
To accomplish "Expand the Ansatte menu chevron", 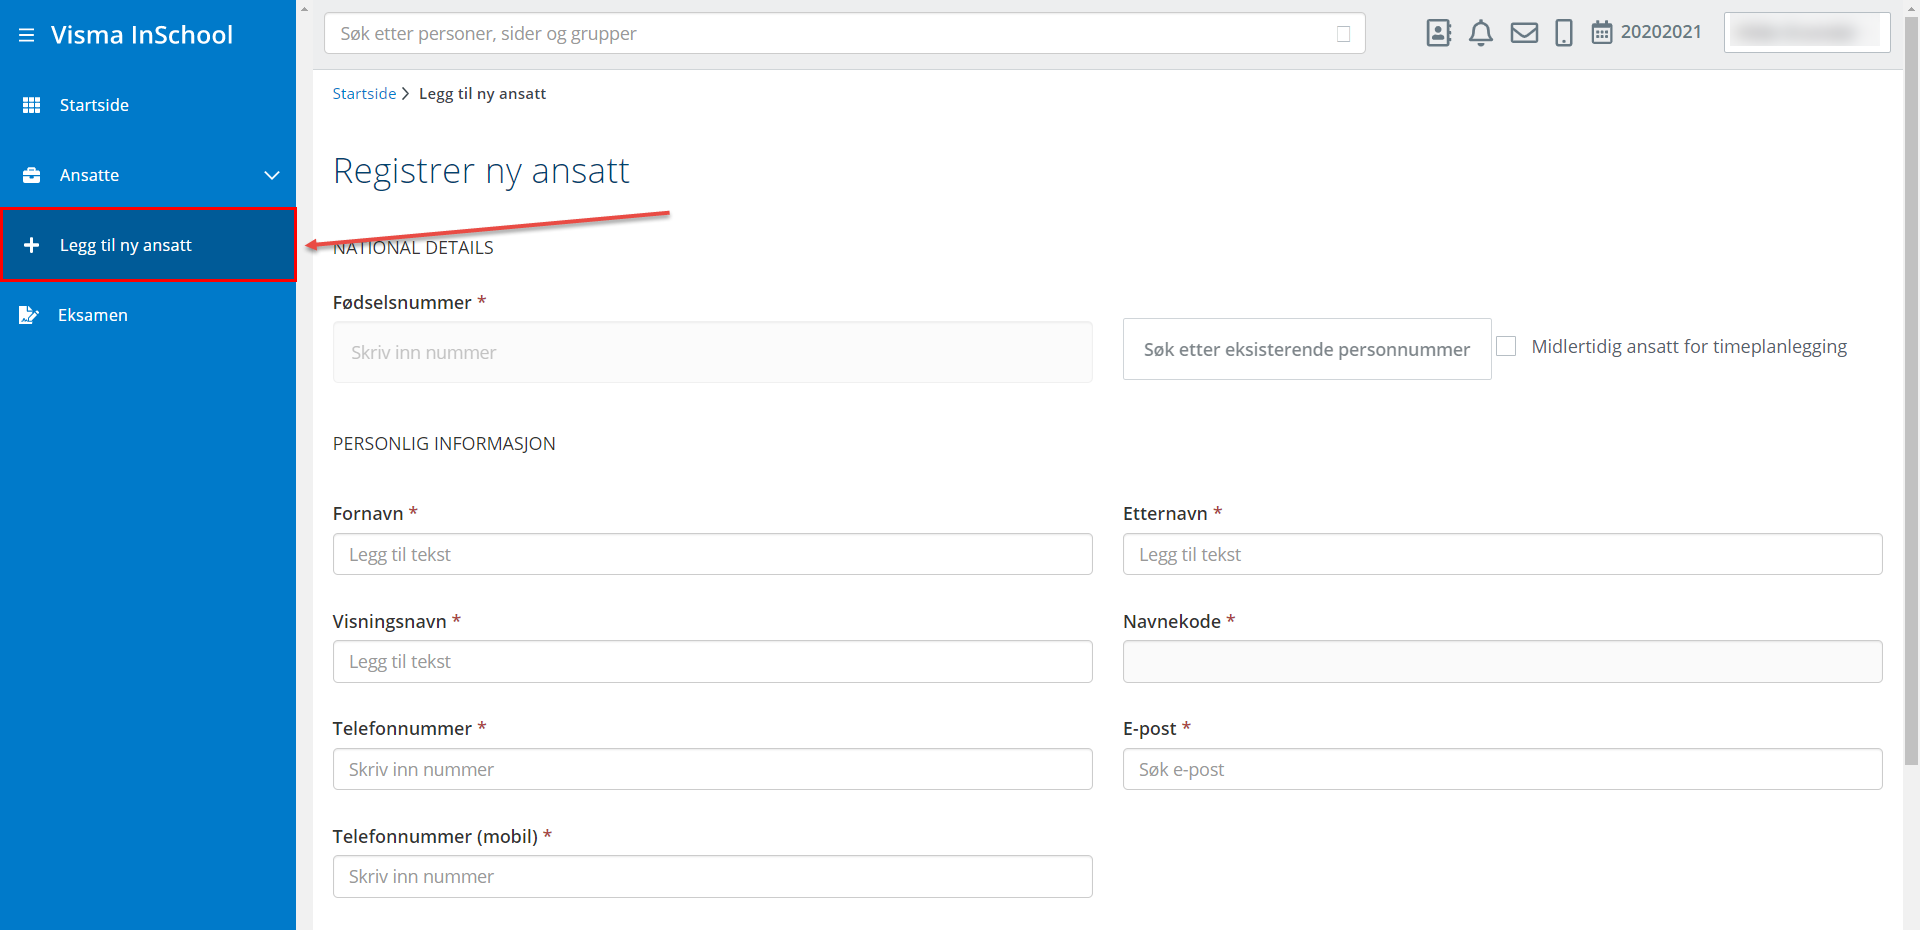I will (x=272, y=175).
